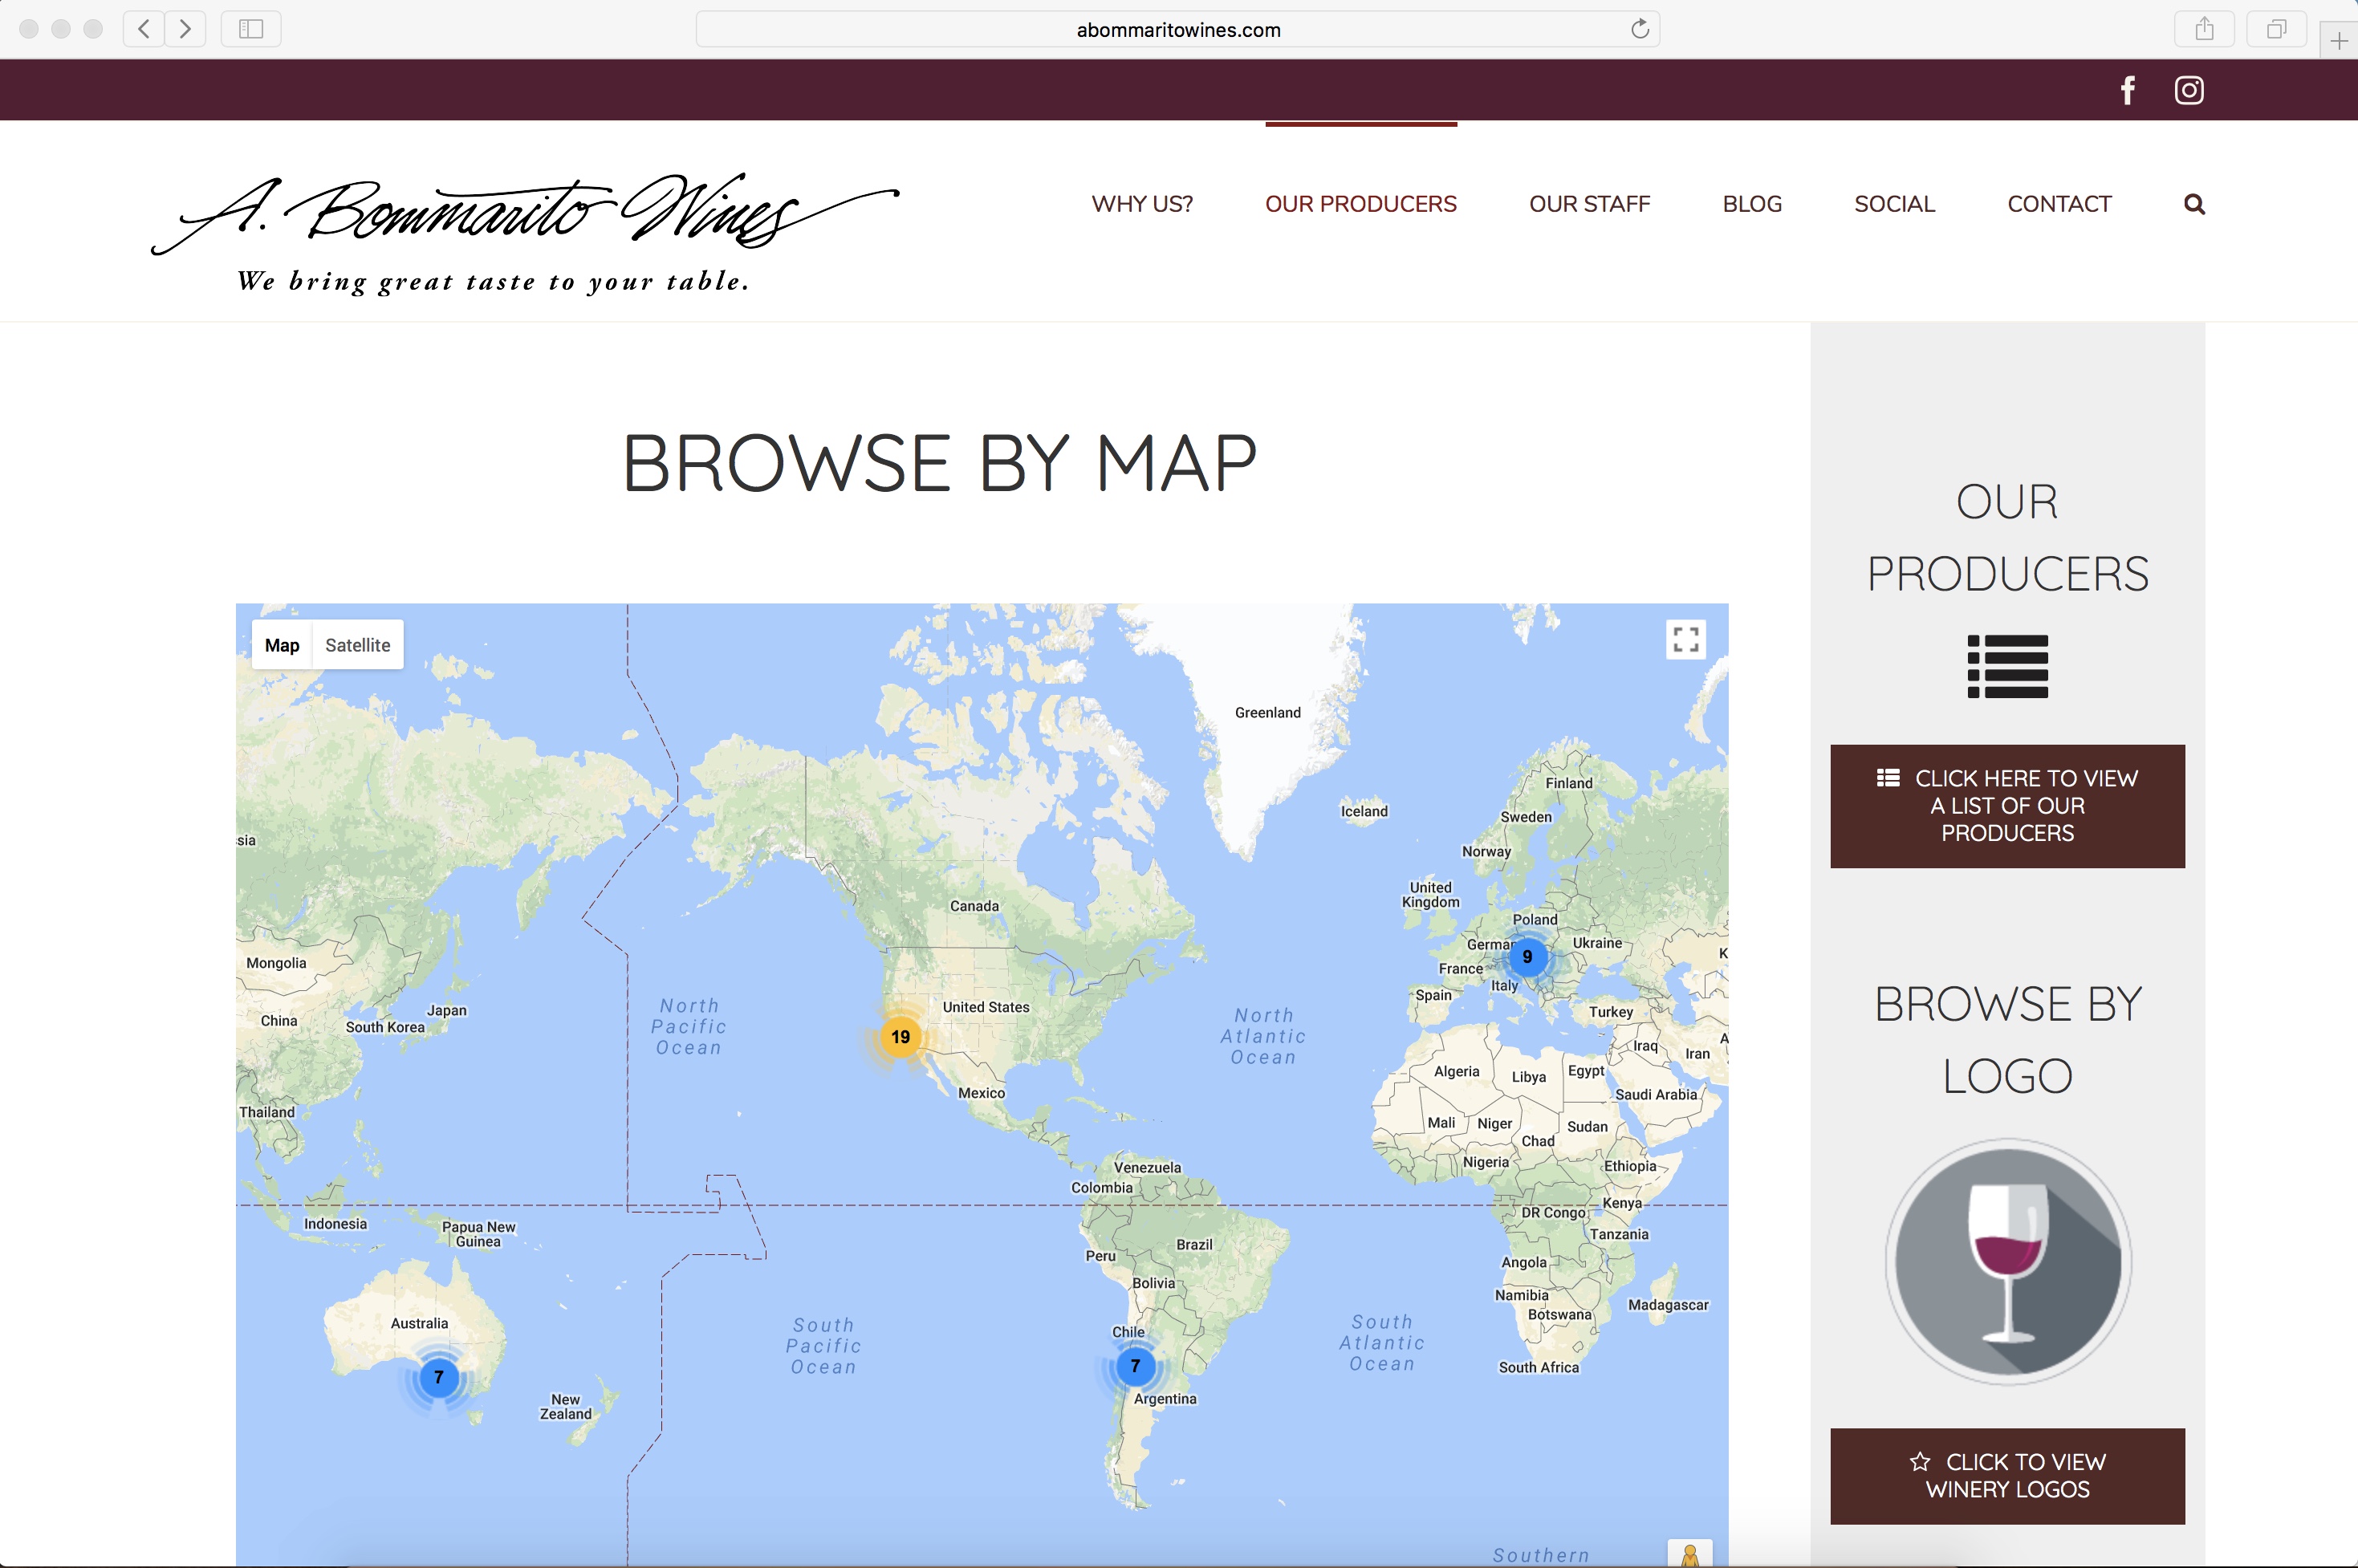The image size is (2358, 1568).
Task: Add a new tab with the plus button
Action: 2338,41
